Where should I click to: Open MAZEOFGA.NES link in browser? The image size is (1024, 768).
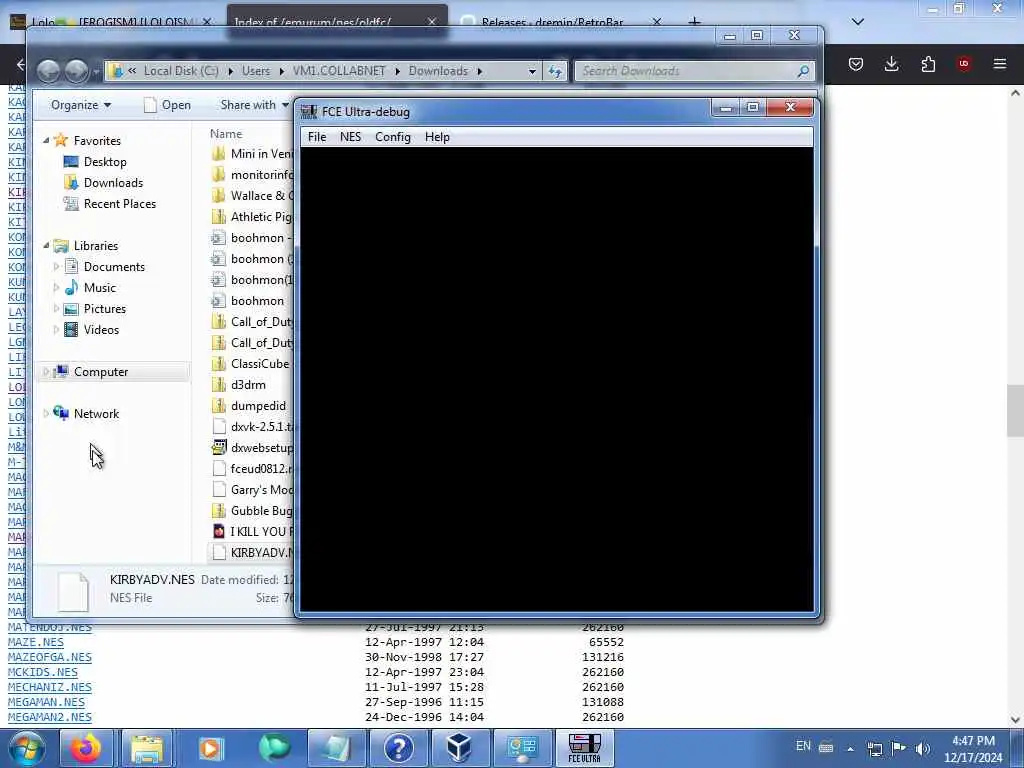coord(50,657)
